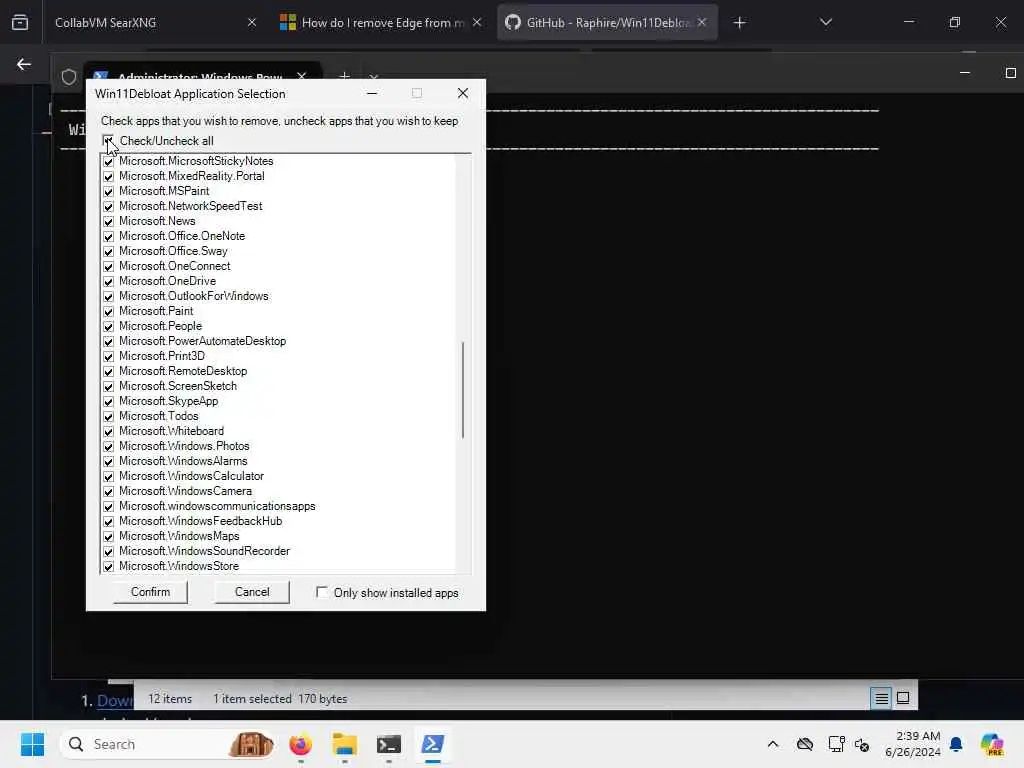Select Microsoft.Office.Sway list text

(173, 251)
